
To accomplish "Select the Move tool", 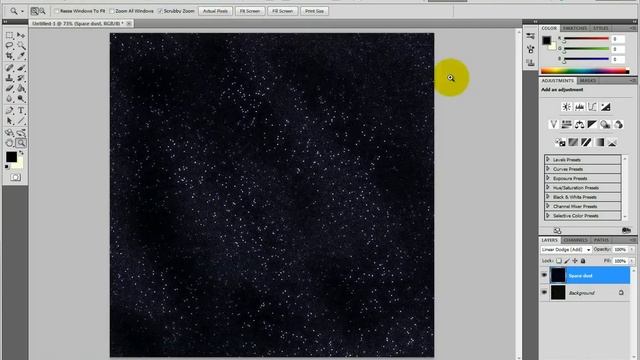I will [21, 36].
